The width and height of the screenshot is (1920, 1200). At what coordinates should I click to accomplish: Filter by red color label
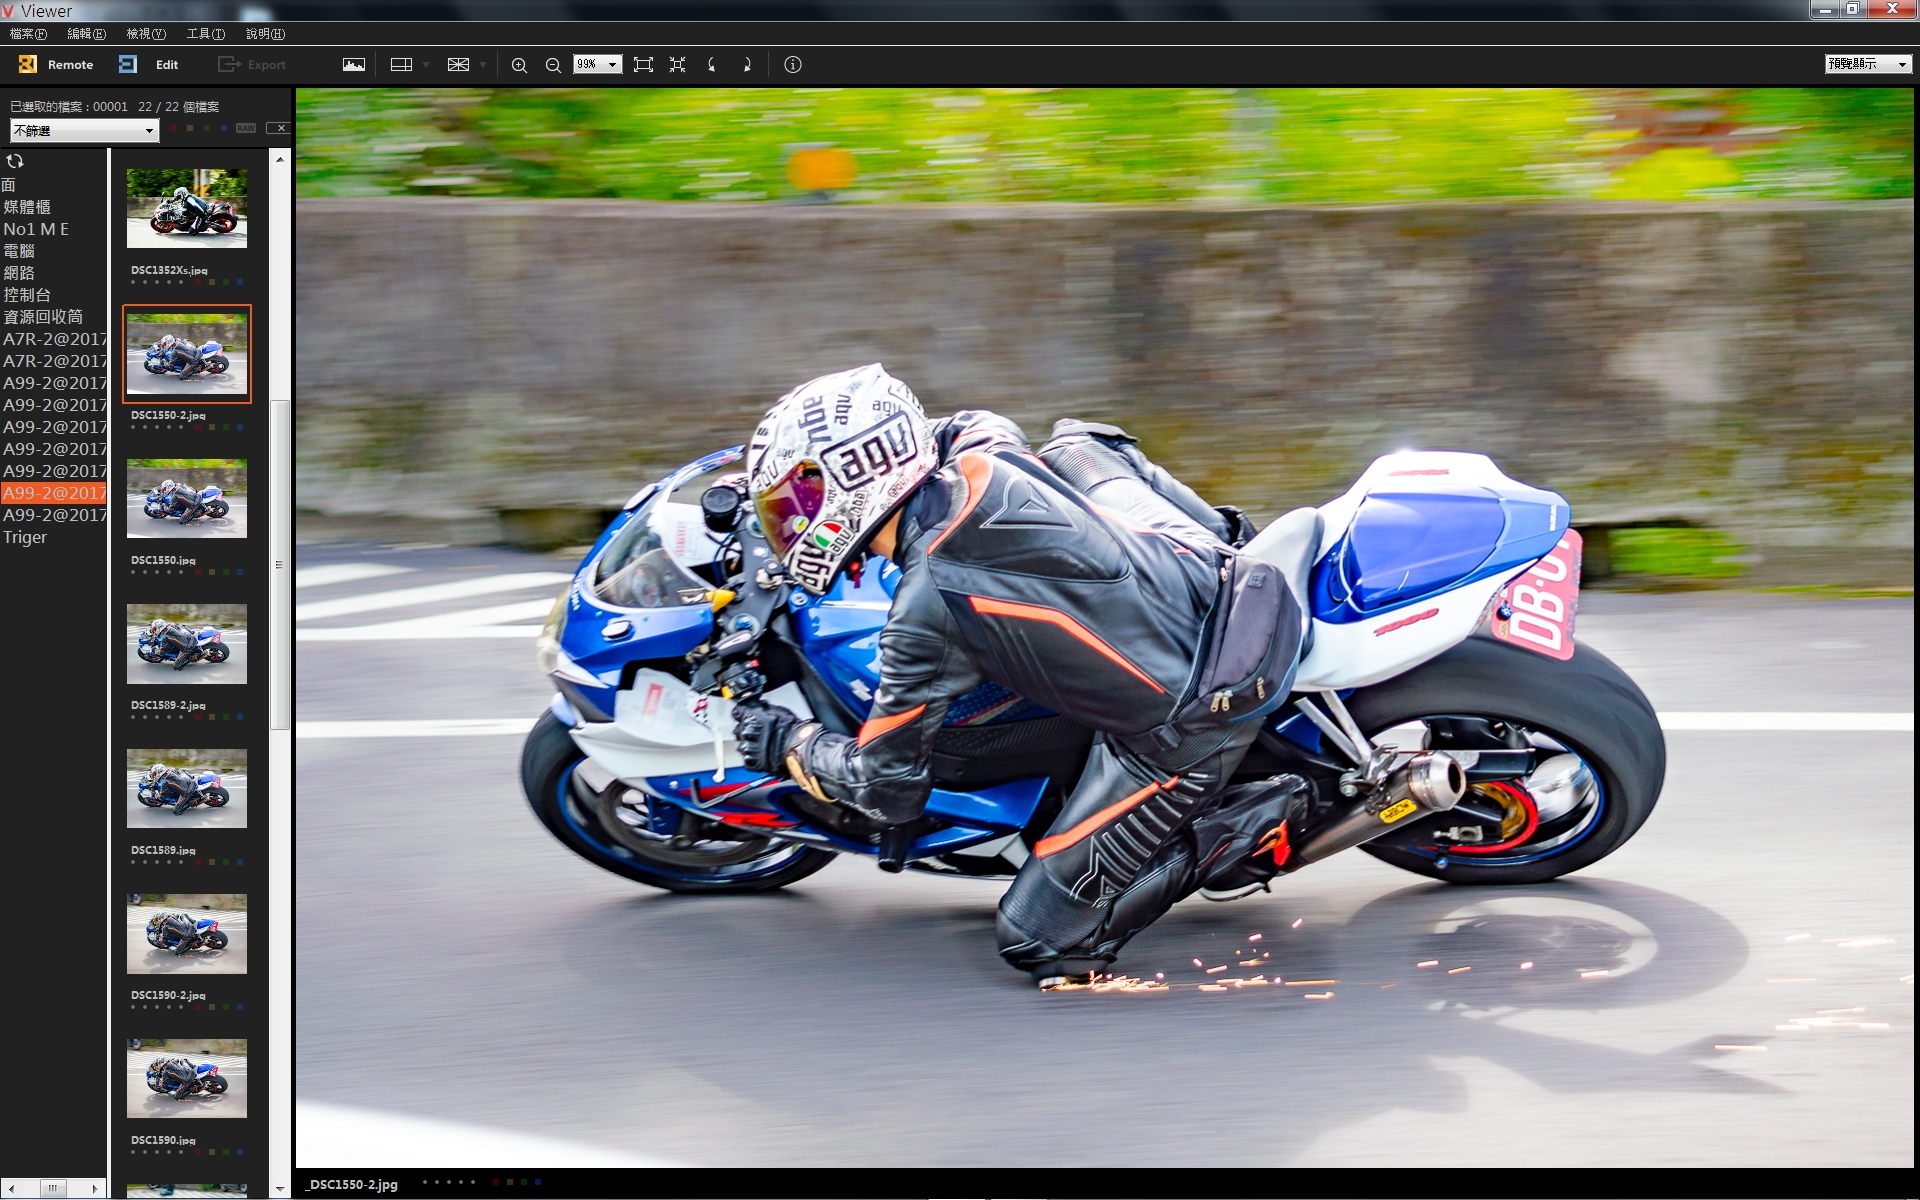tap(172, 128)
